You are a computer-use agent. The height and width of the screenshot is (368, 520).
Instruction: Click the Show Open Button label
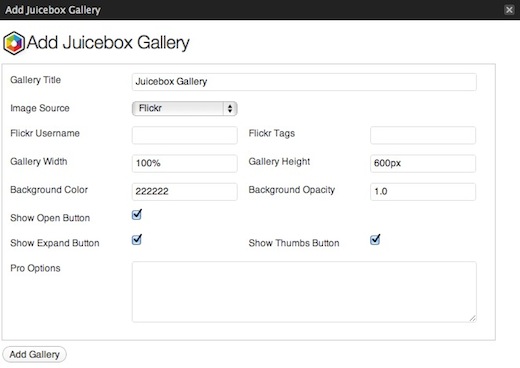[50, 218]
